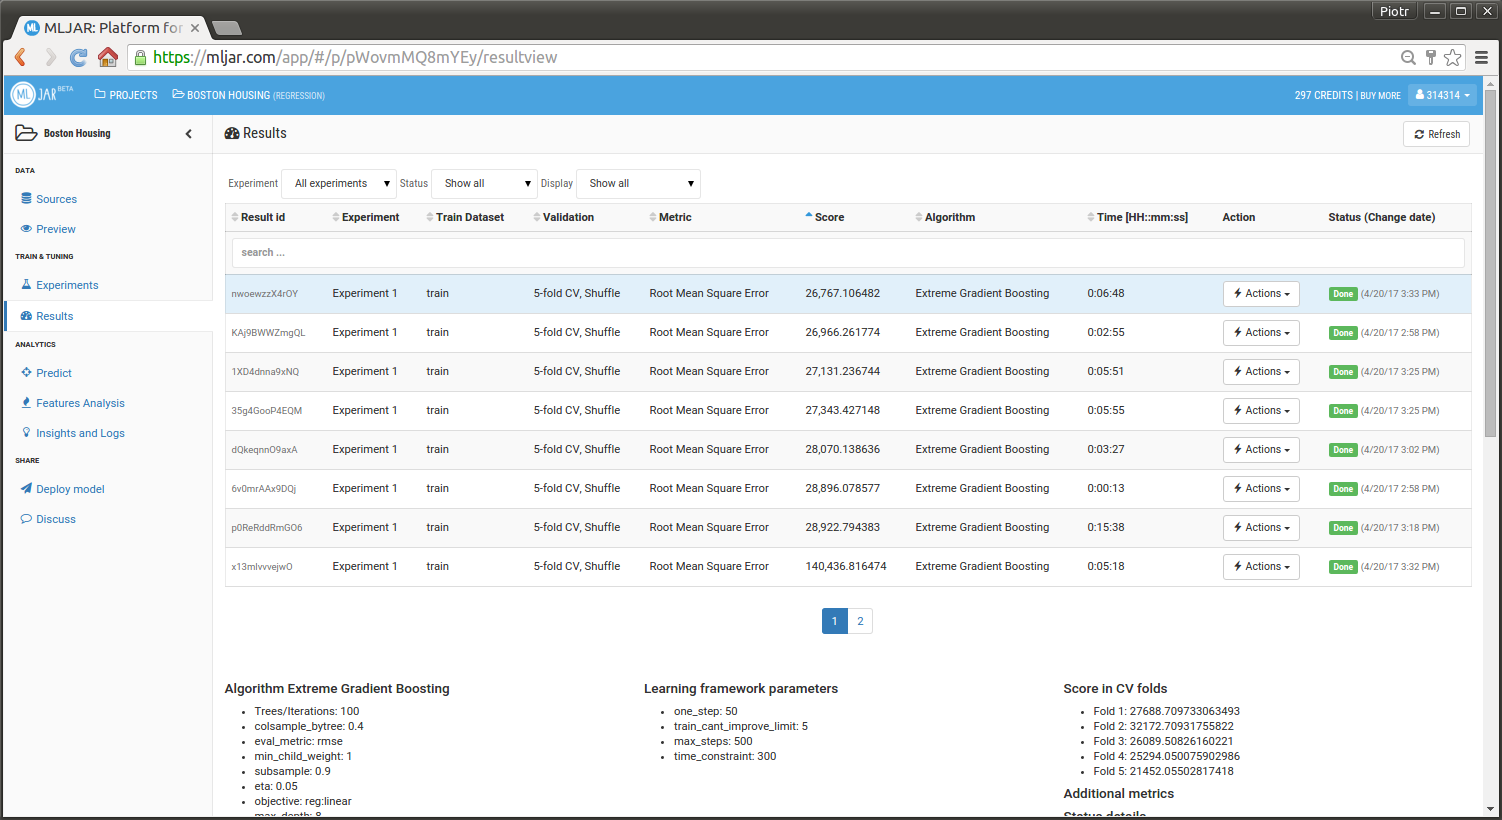Open Actions menu for result nwoewzzX4rOY
The image size is (1502, 820).
[1260, 294]
